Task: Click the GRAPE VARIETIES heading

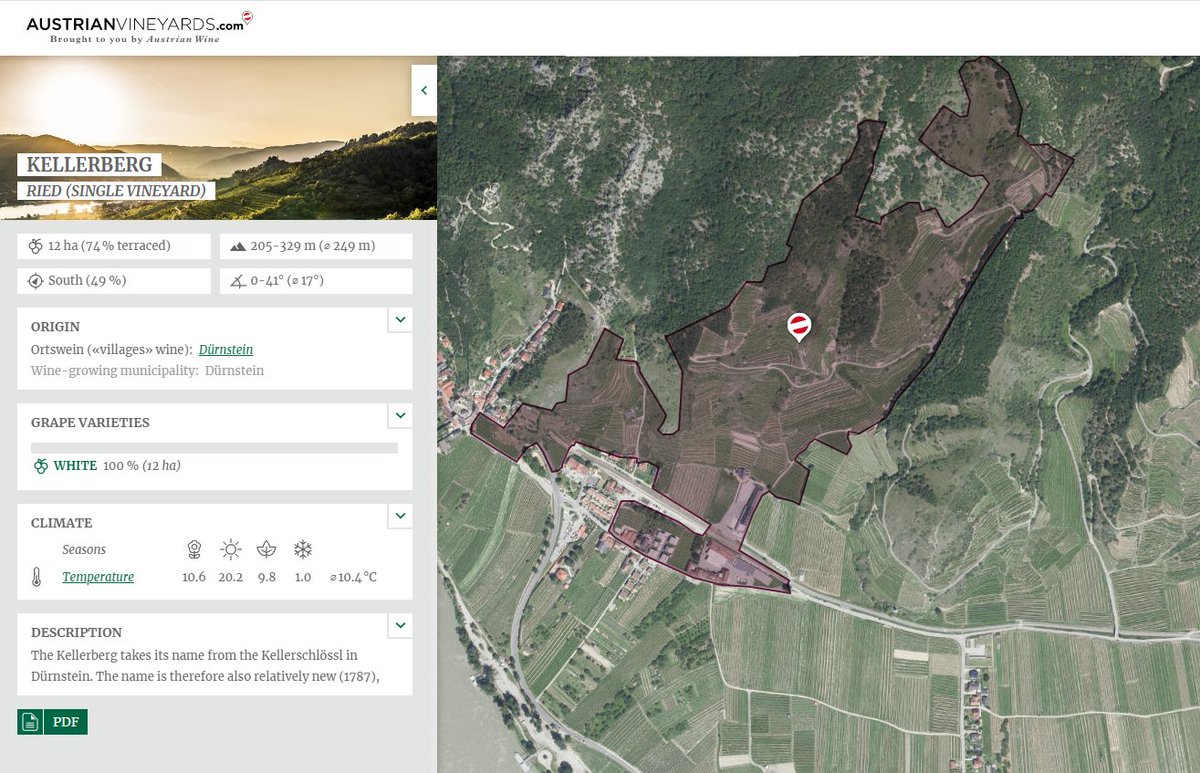Action: pyautogui.click(x=90, y=422)
